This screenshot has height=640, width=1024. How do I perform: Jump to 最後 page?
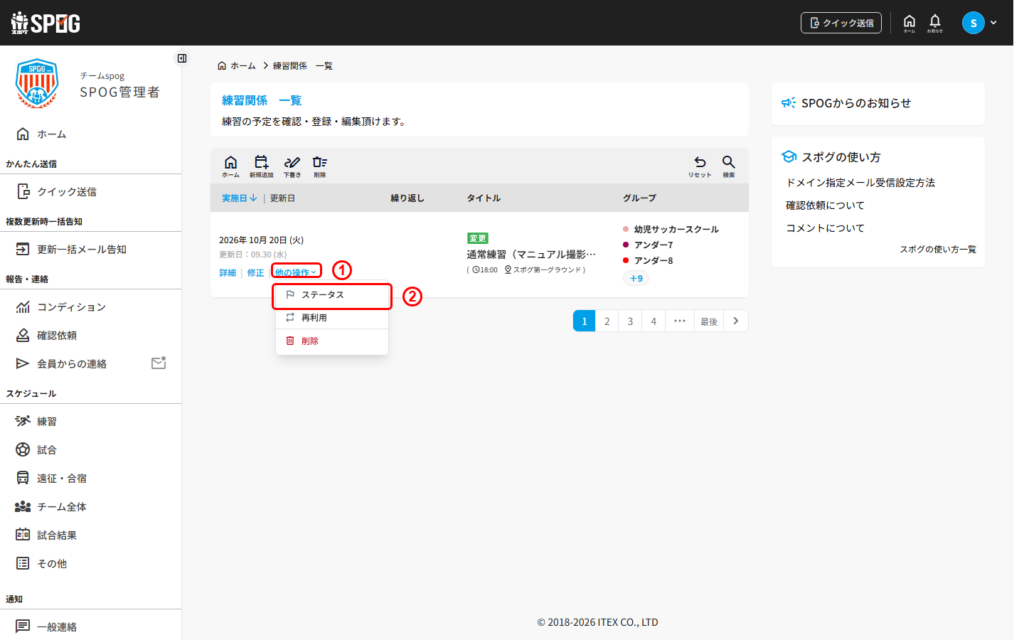pos(709,321)
